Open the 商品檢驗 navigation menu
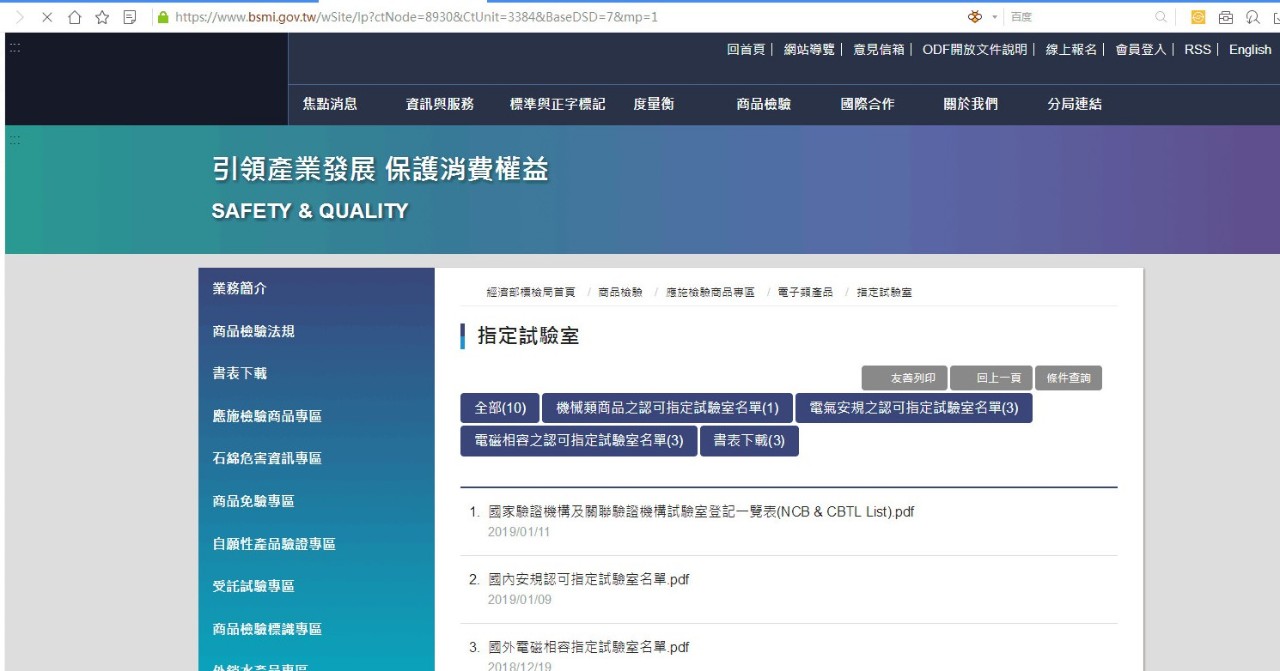The height and width of the screenshot is (671, 1280). [x=762, y=105]
